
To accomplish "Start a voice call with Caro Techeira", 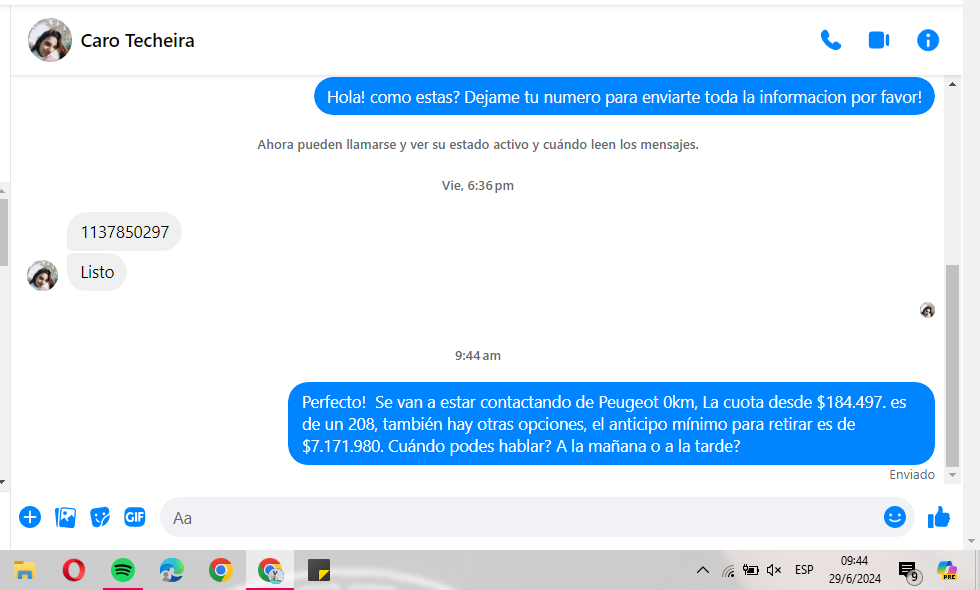I will pyautogui.click(x=830, y=40).
